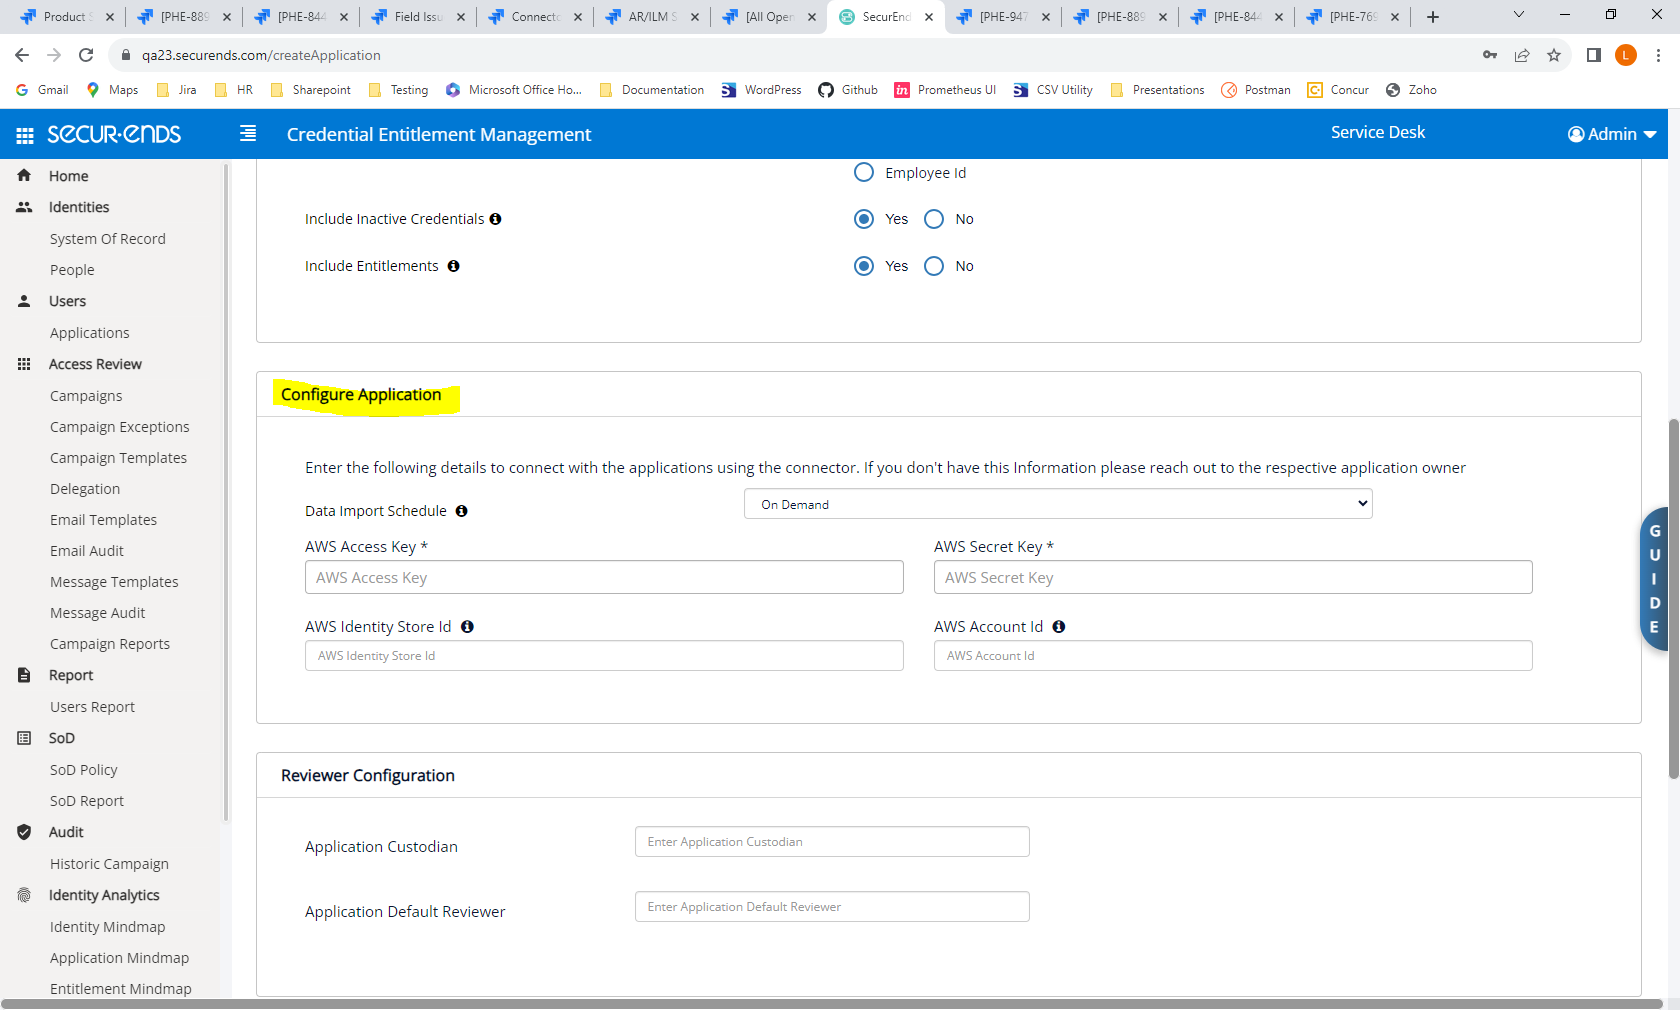1680x1010 pixels.
Task: Click the Home icon in the sidebar
Action: click(23, 175)
